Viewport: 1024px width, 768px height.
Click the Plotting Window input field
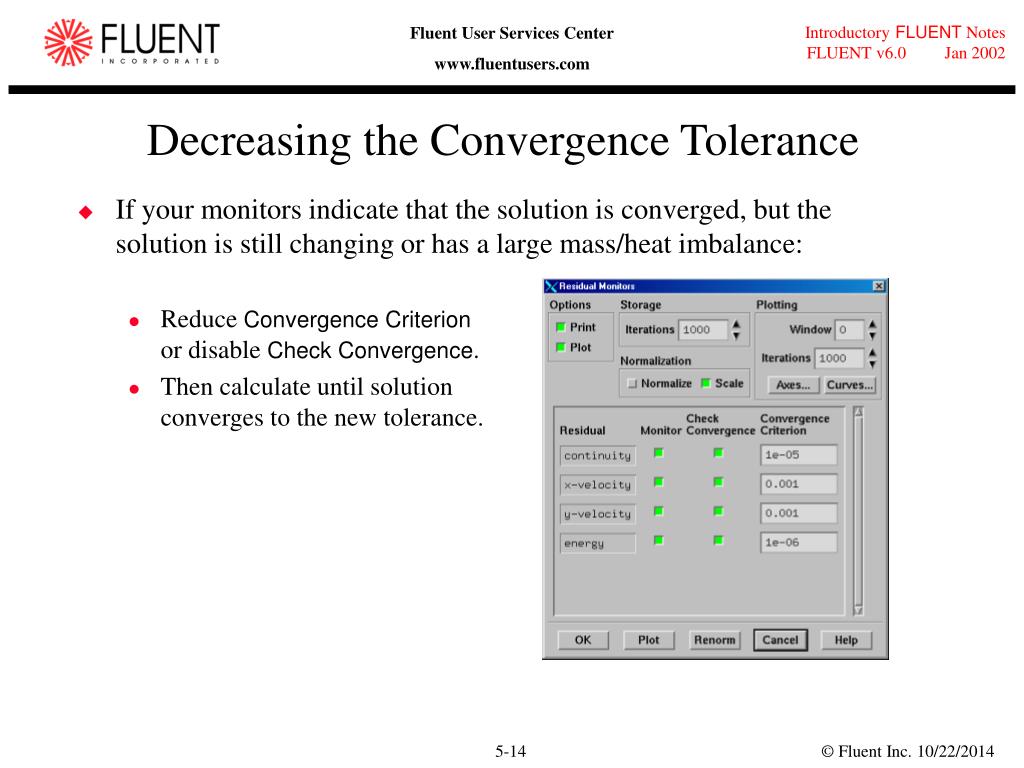coord(849,330)
